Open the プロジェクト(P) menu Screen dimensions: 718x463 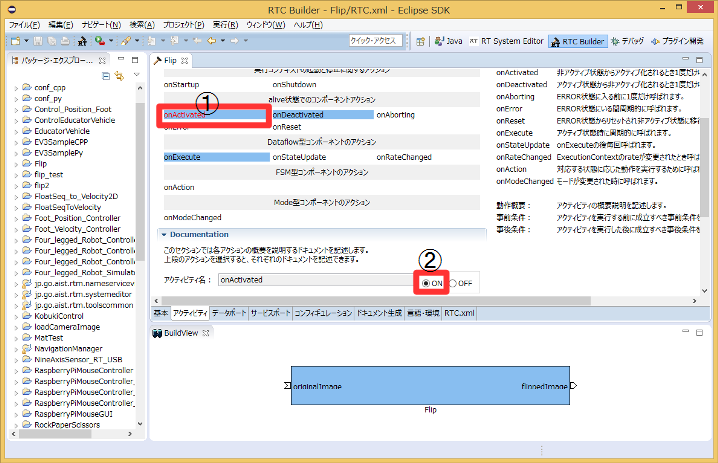coord(184,25)
